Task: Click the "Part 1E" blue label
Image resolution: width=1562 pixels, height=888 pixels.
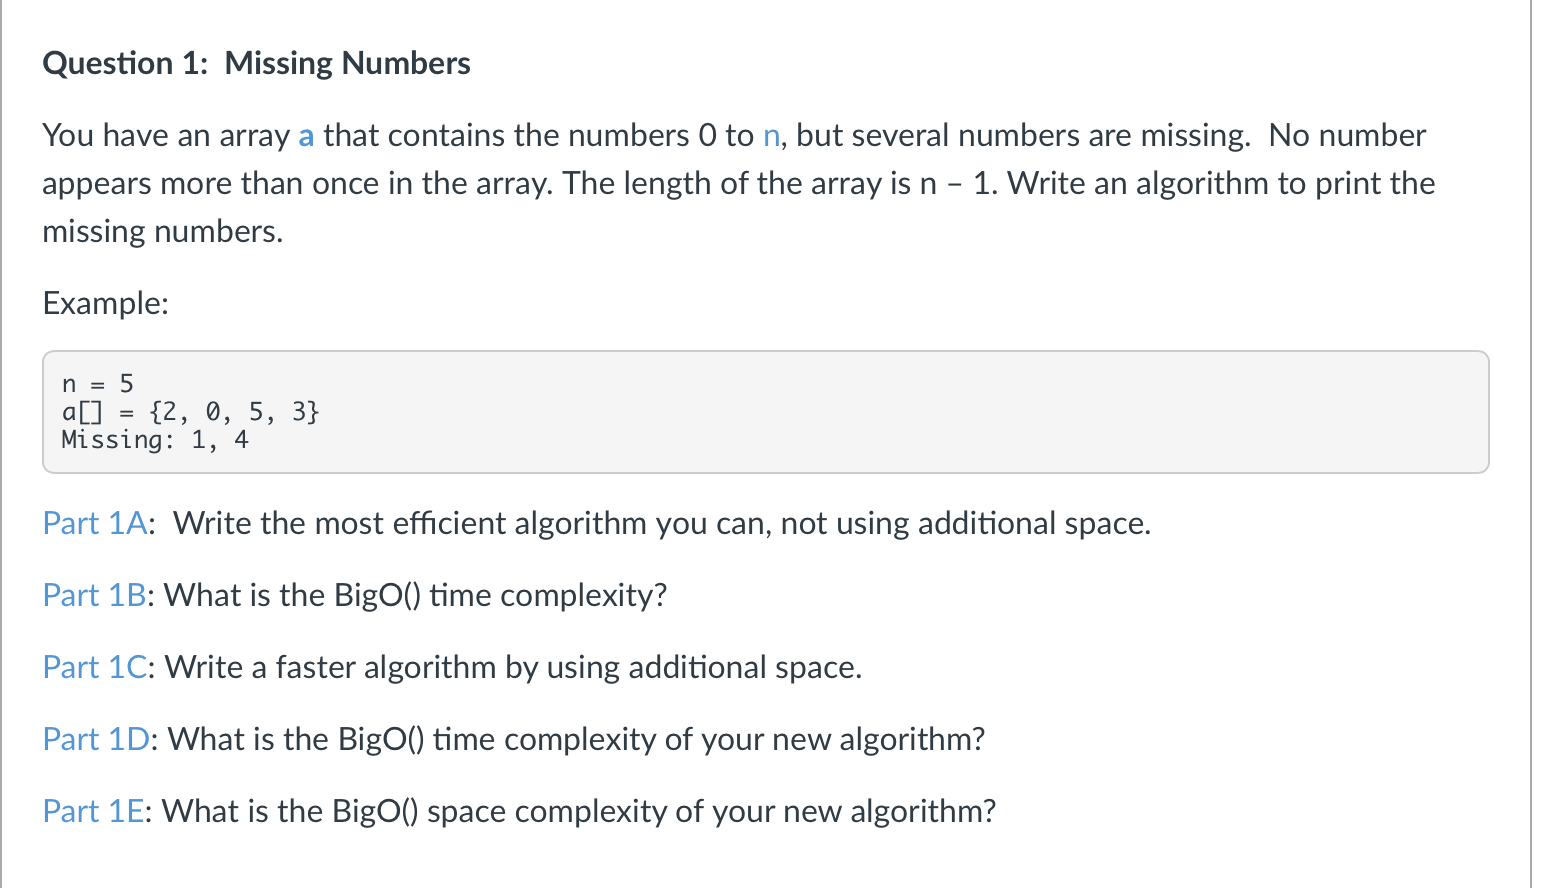Action: coord(94,811)
